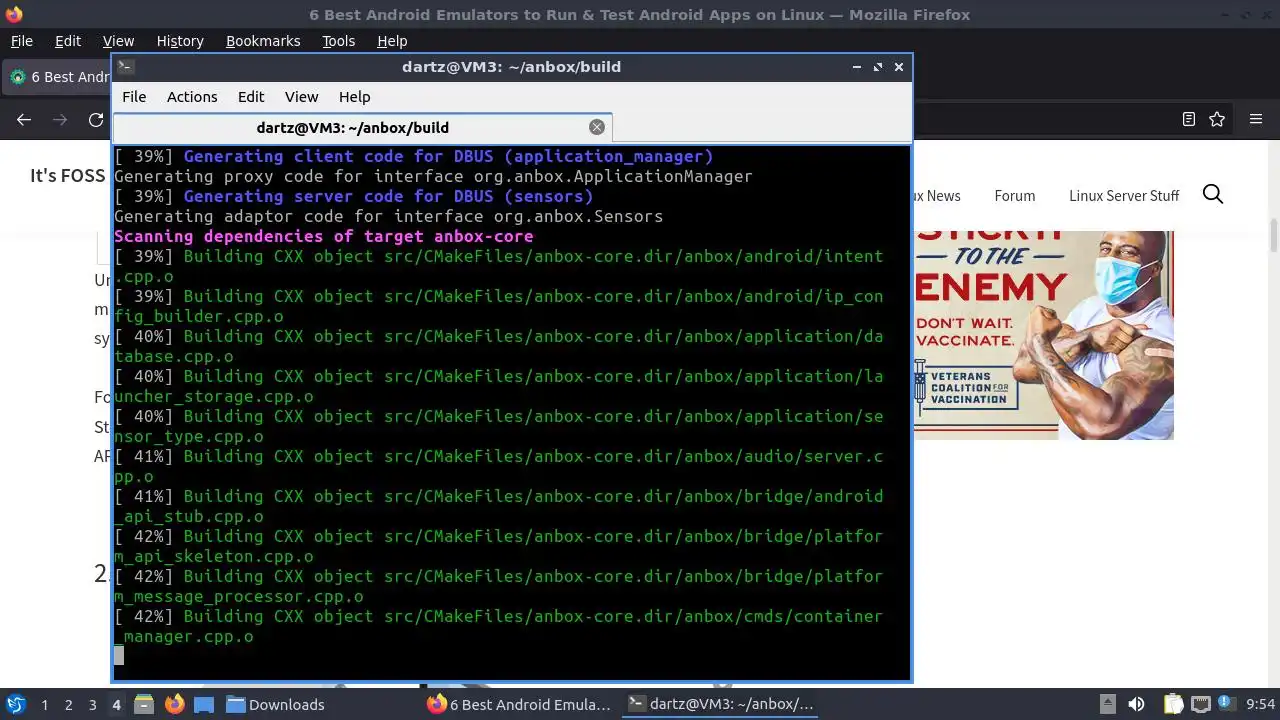Open the Firefox hamburger menu

[x=1256, y=119]
